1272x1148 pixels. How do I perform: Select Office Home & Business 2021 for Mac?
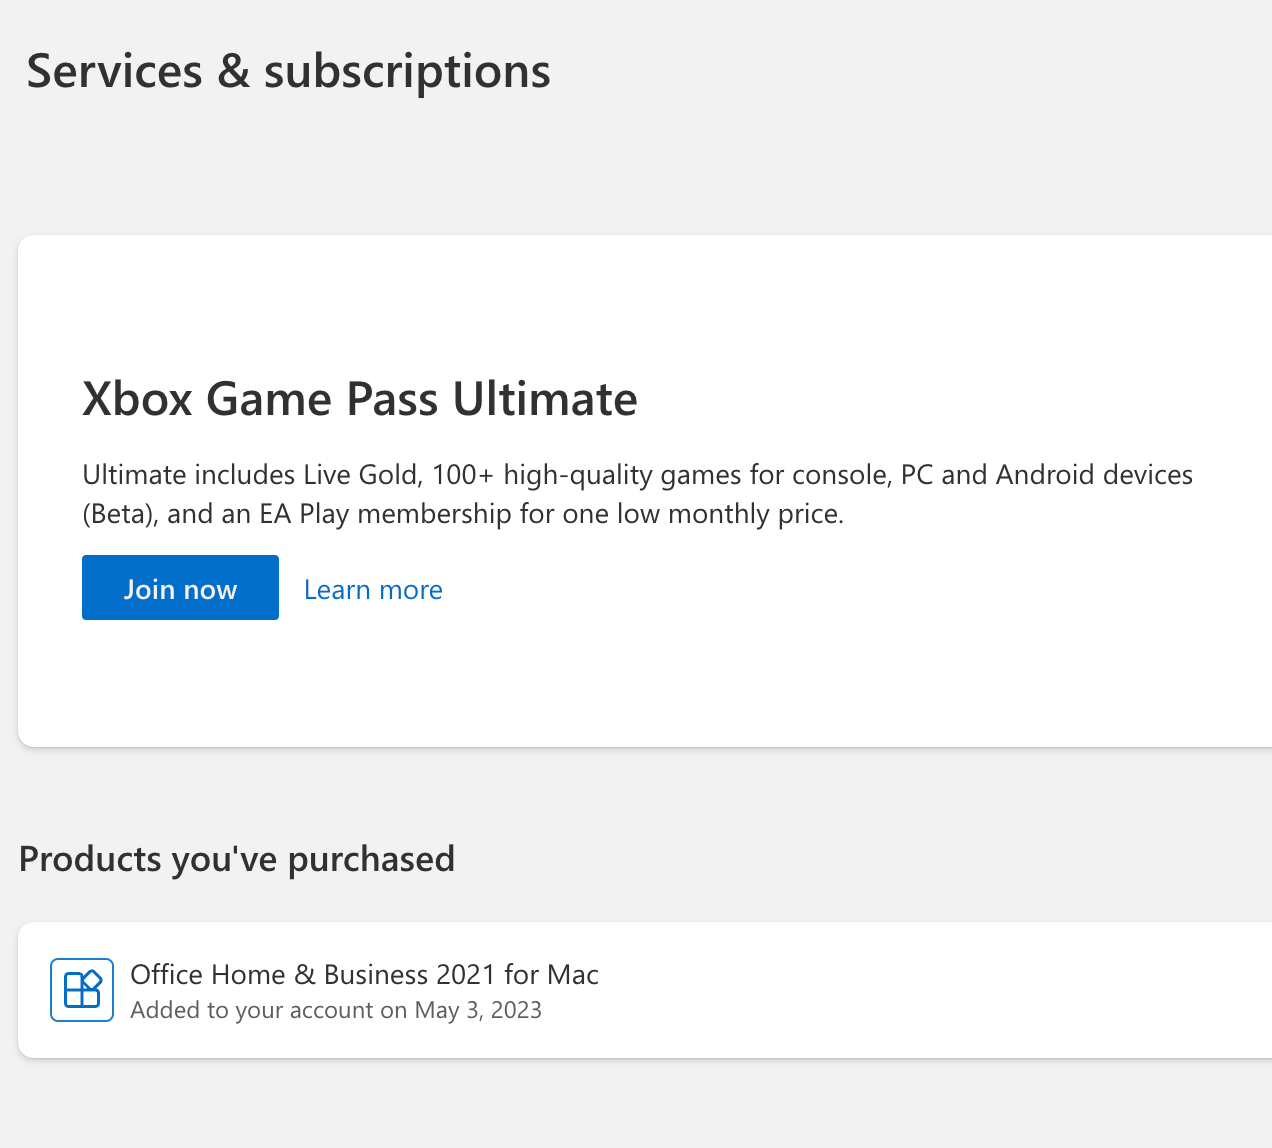click(x=364, y=975)
